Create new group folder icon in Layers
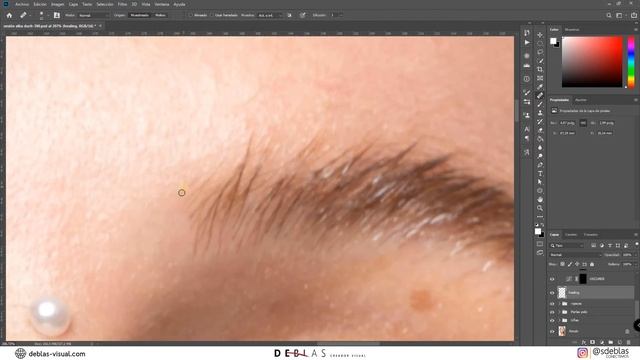 tap(611, 342)
